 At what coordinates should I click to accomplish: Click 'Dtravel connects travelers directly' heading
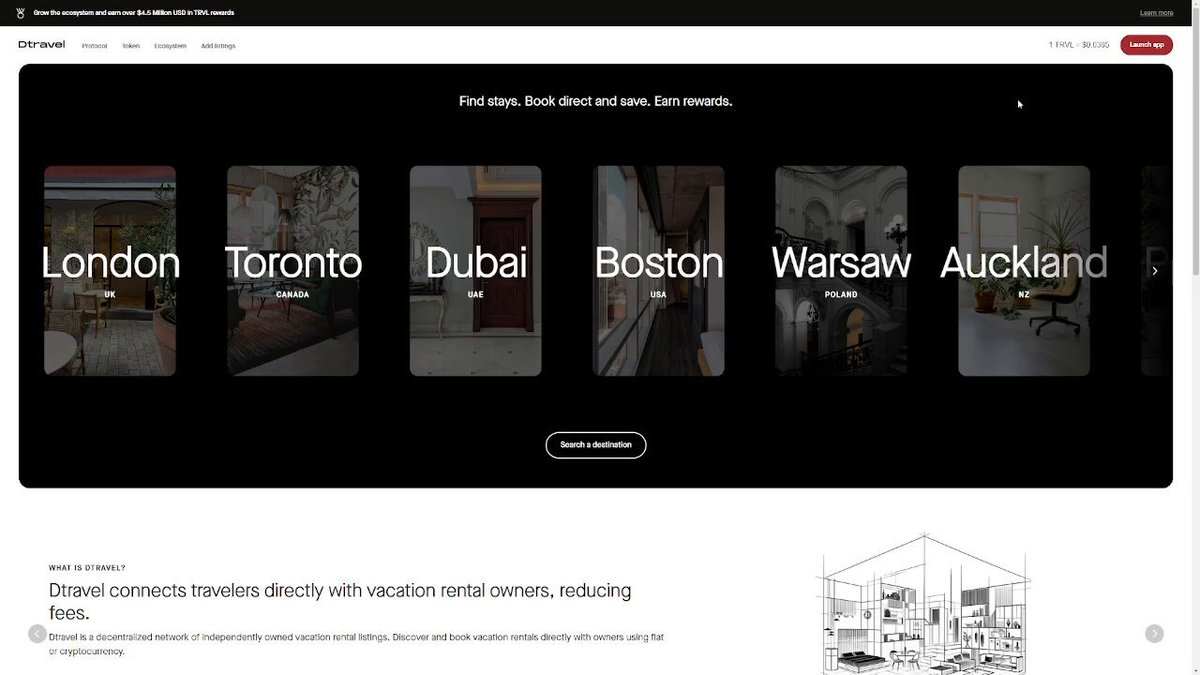(340, 601)
